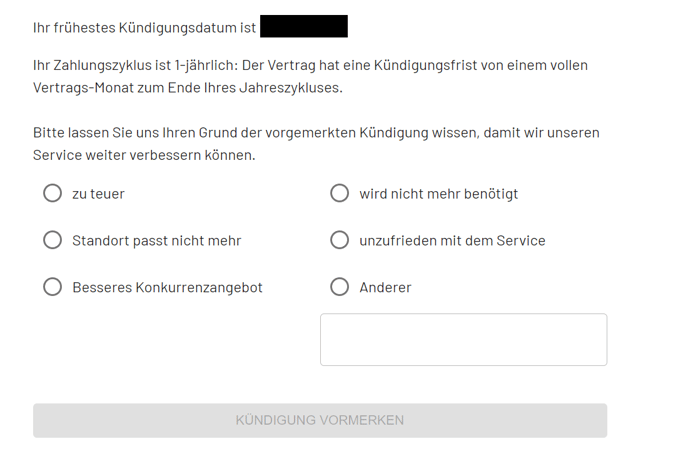Click the blacked-out cancellation date box

304,27
